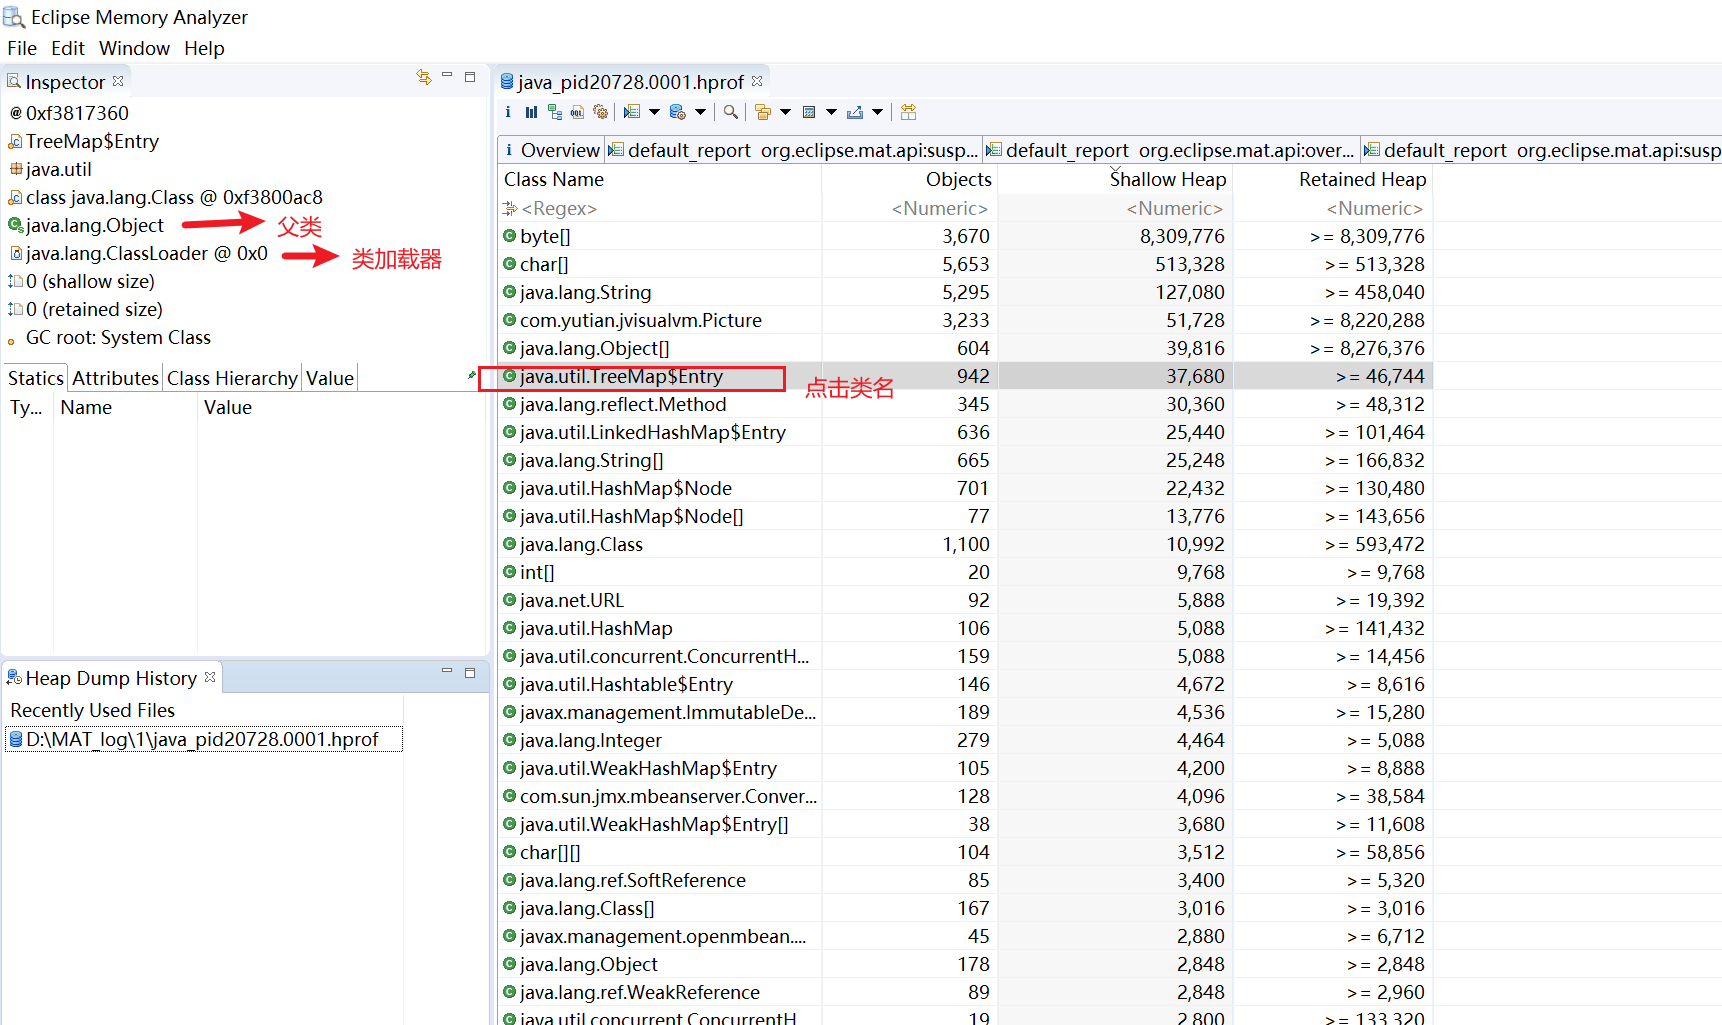Toggle Link with Snapshot in Inspector panel
The image size is (1722, 1025).
coord(424,77)
